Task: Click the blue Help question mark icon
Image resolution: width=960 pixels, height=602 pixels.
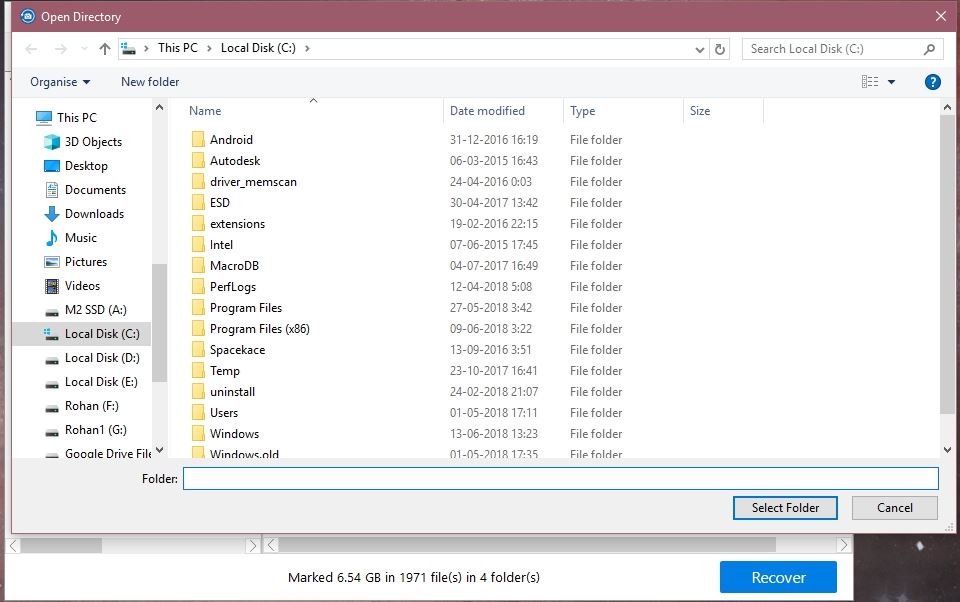Action: coord(932,82)
